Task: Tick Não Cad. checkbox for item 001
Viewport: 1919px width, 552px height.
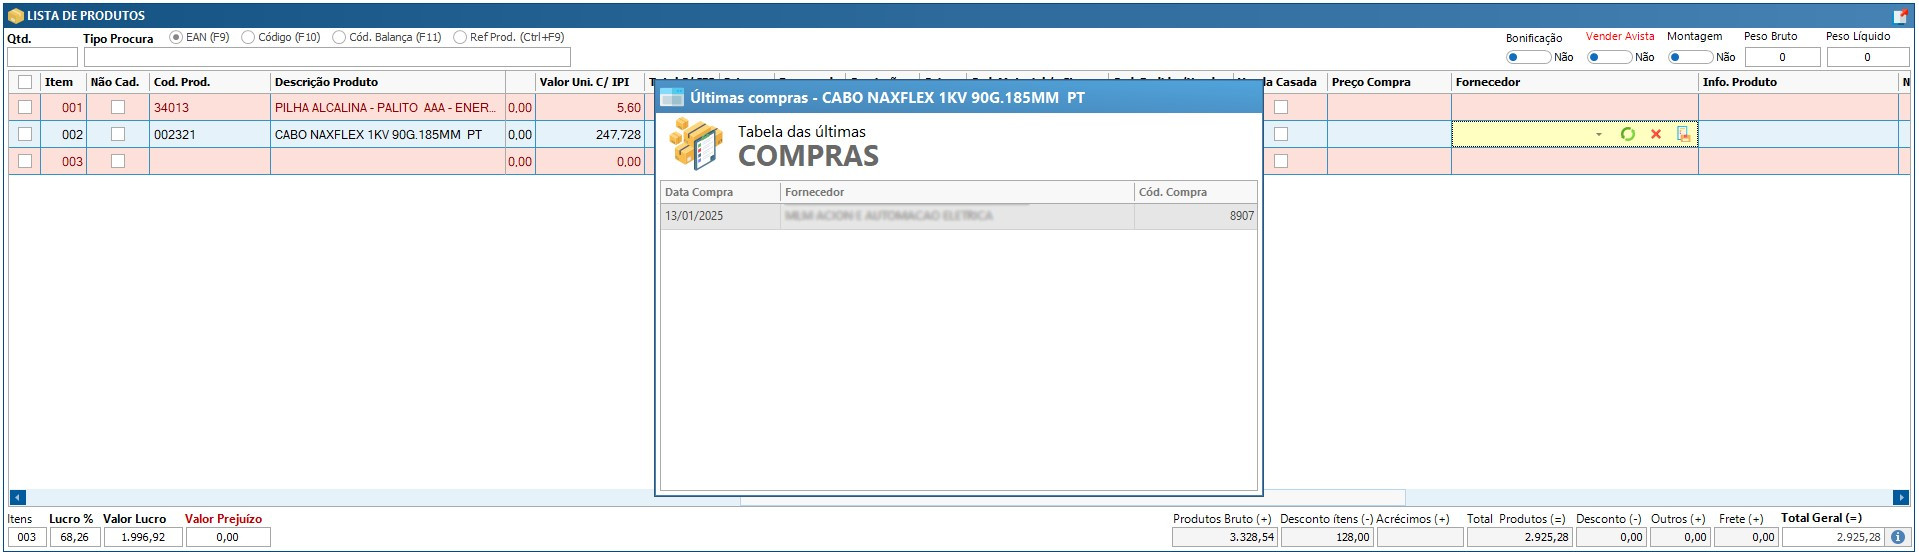Action: pyautogui.click(x=118, y=107)
